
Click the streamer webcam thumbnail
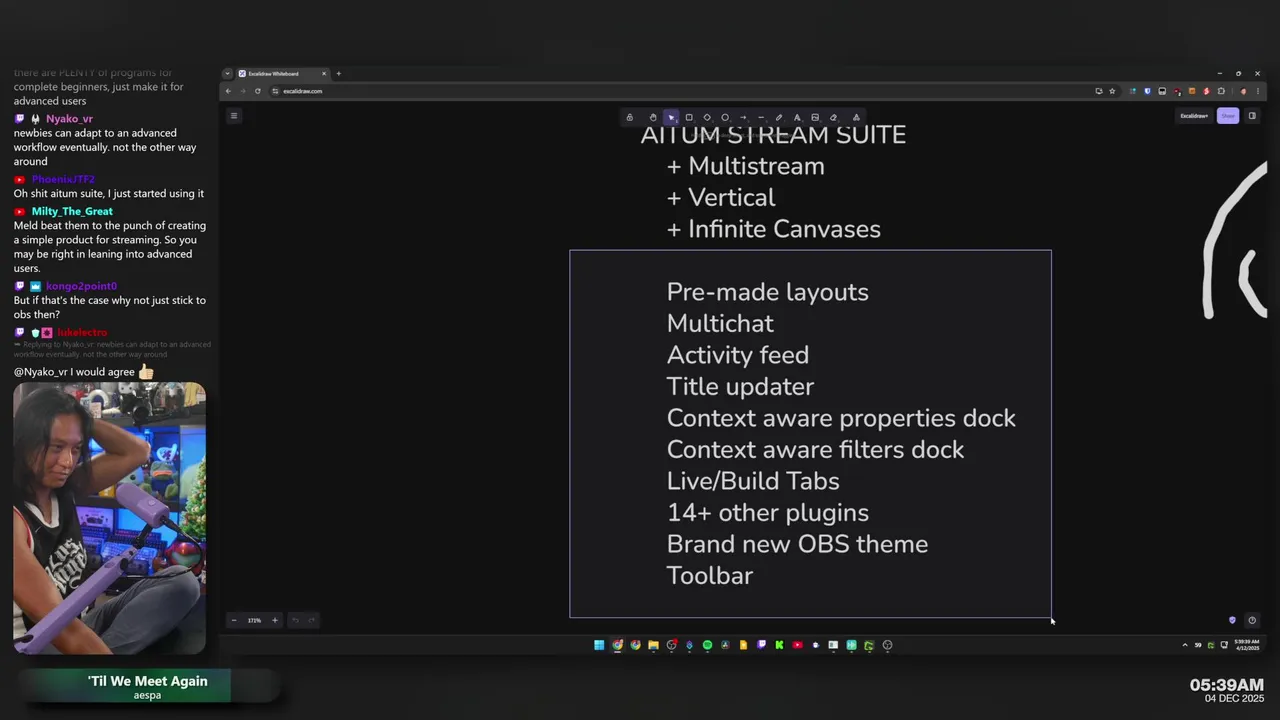point(109,518)
